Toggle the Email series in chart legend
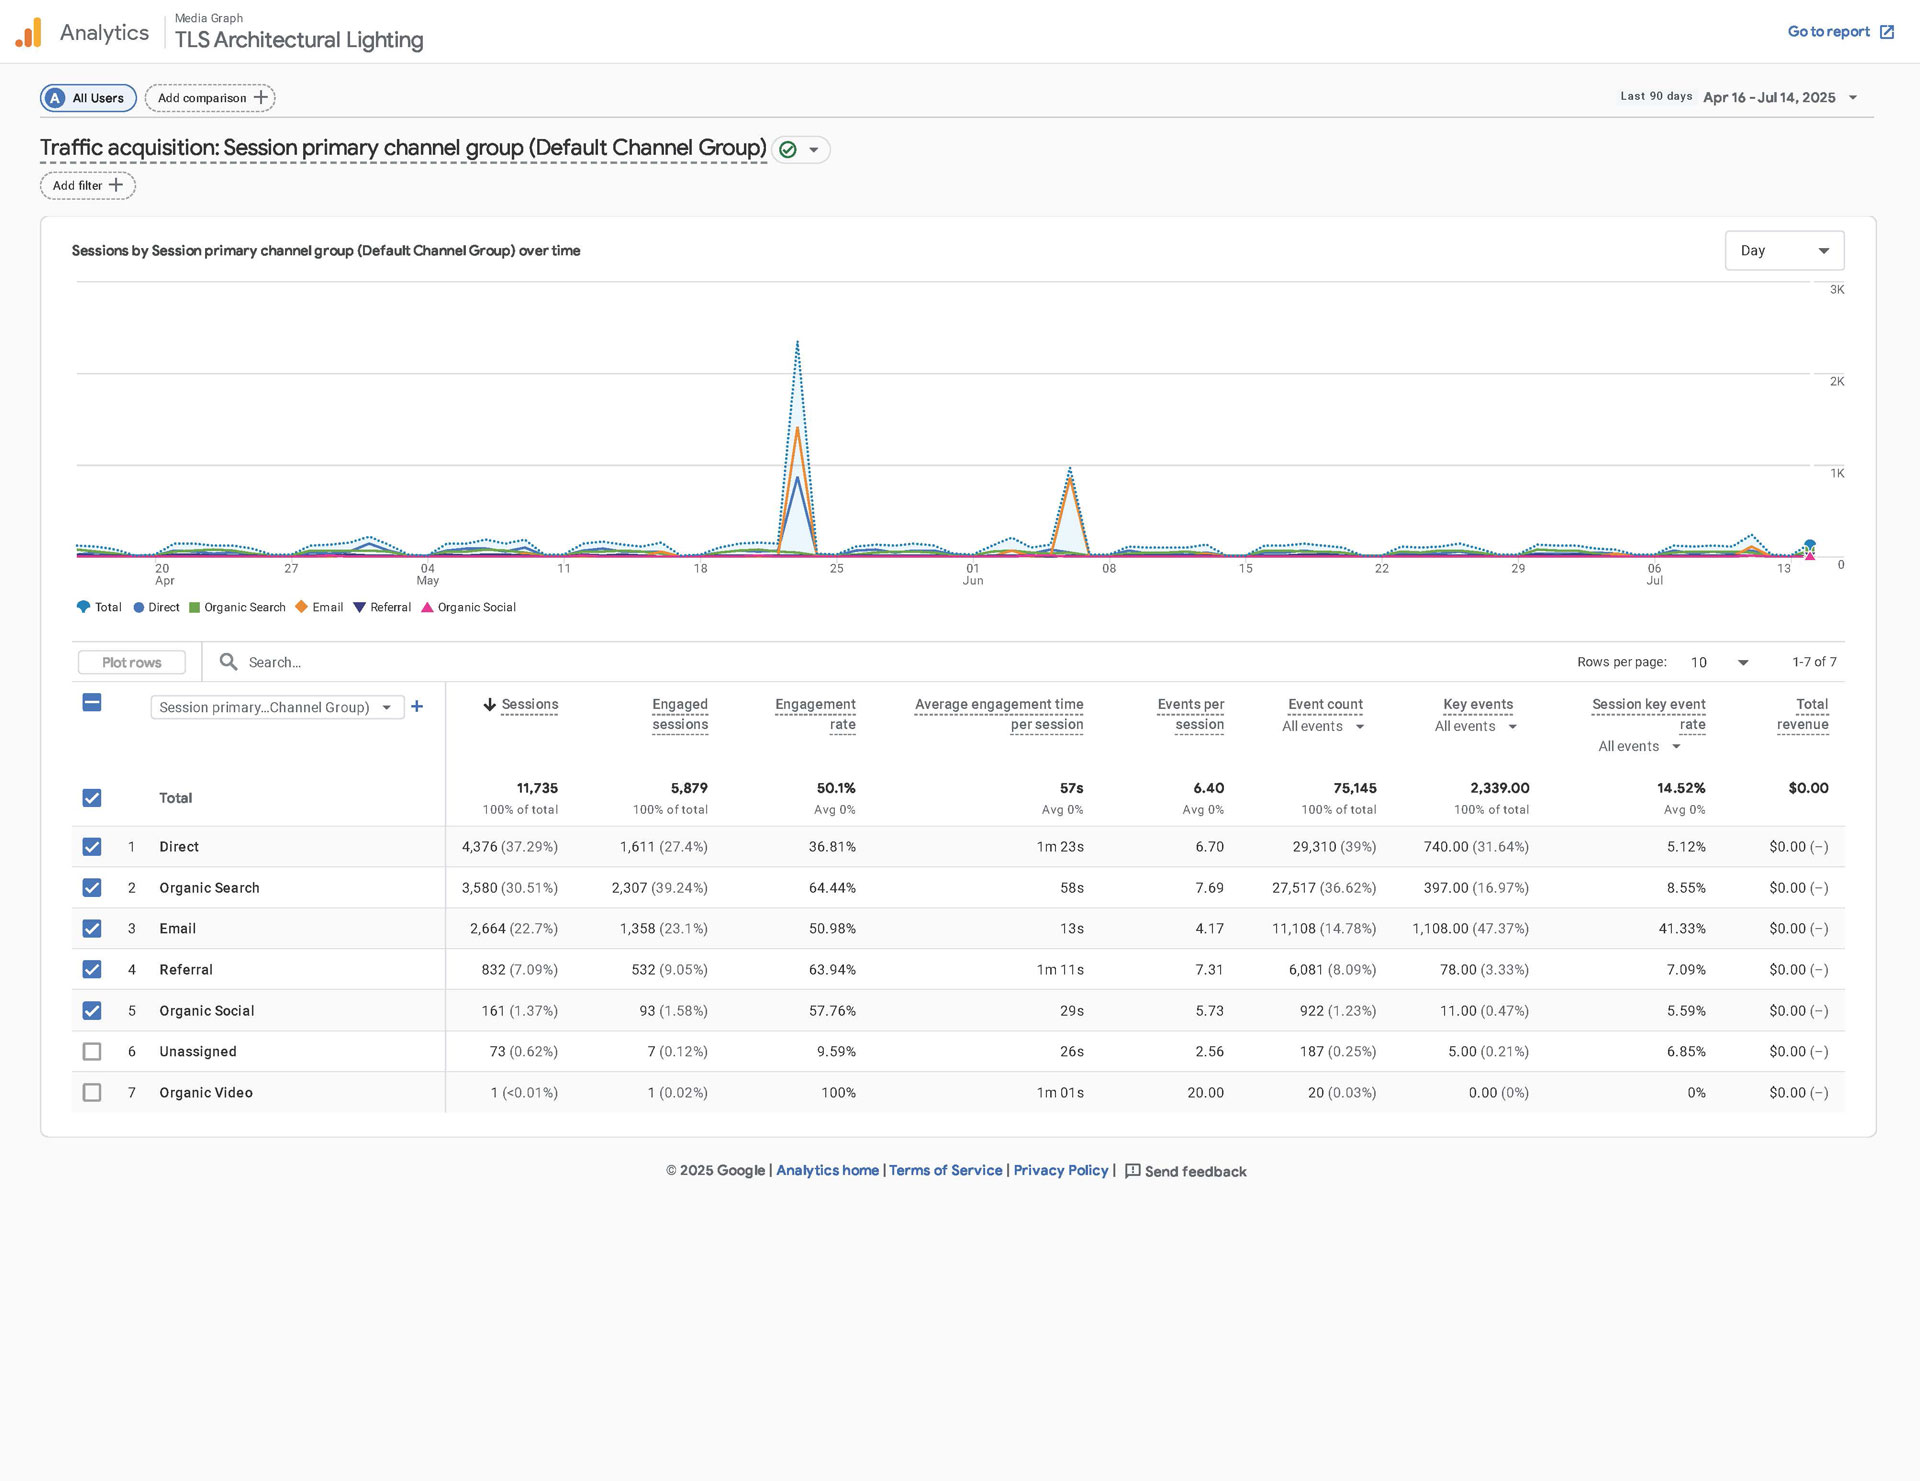This screenshot has width=1920, height=1481. point(320,608)
